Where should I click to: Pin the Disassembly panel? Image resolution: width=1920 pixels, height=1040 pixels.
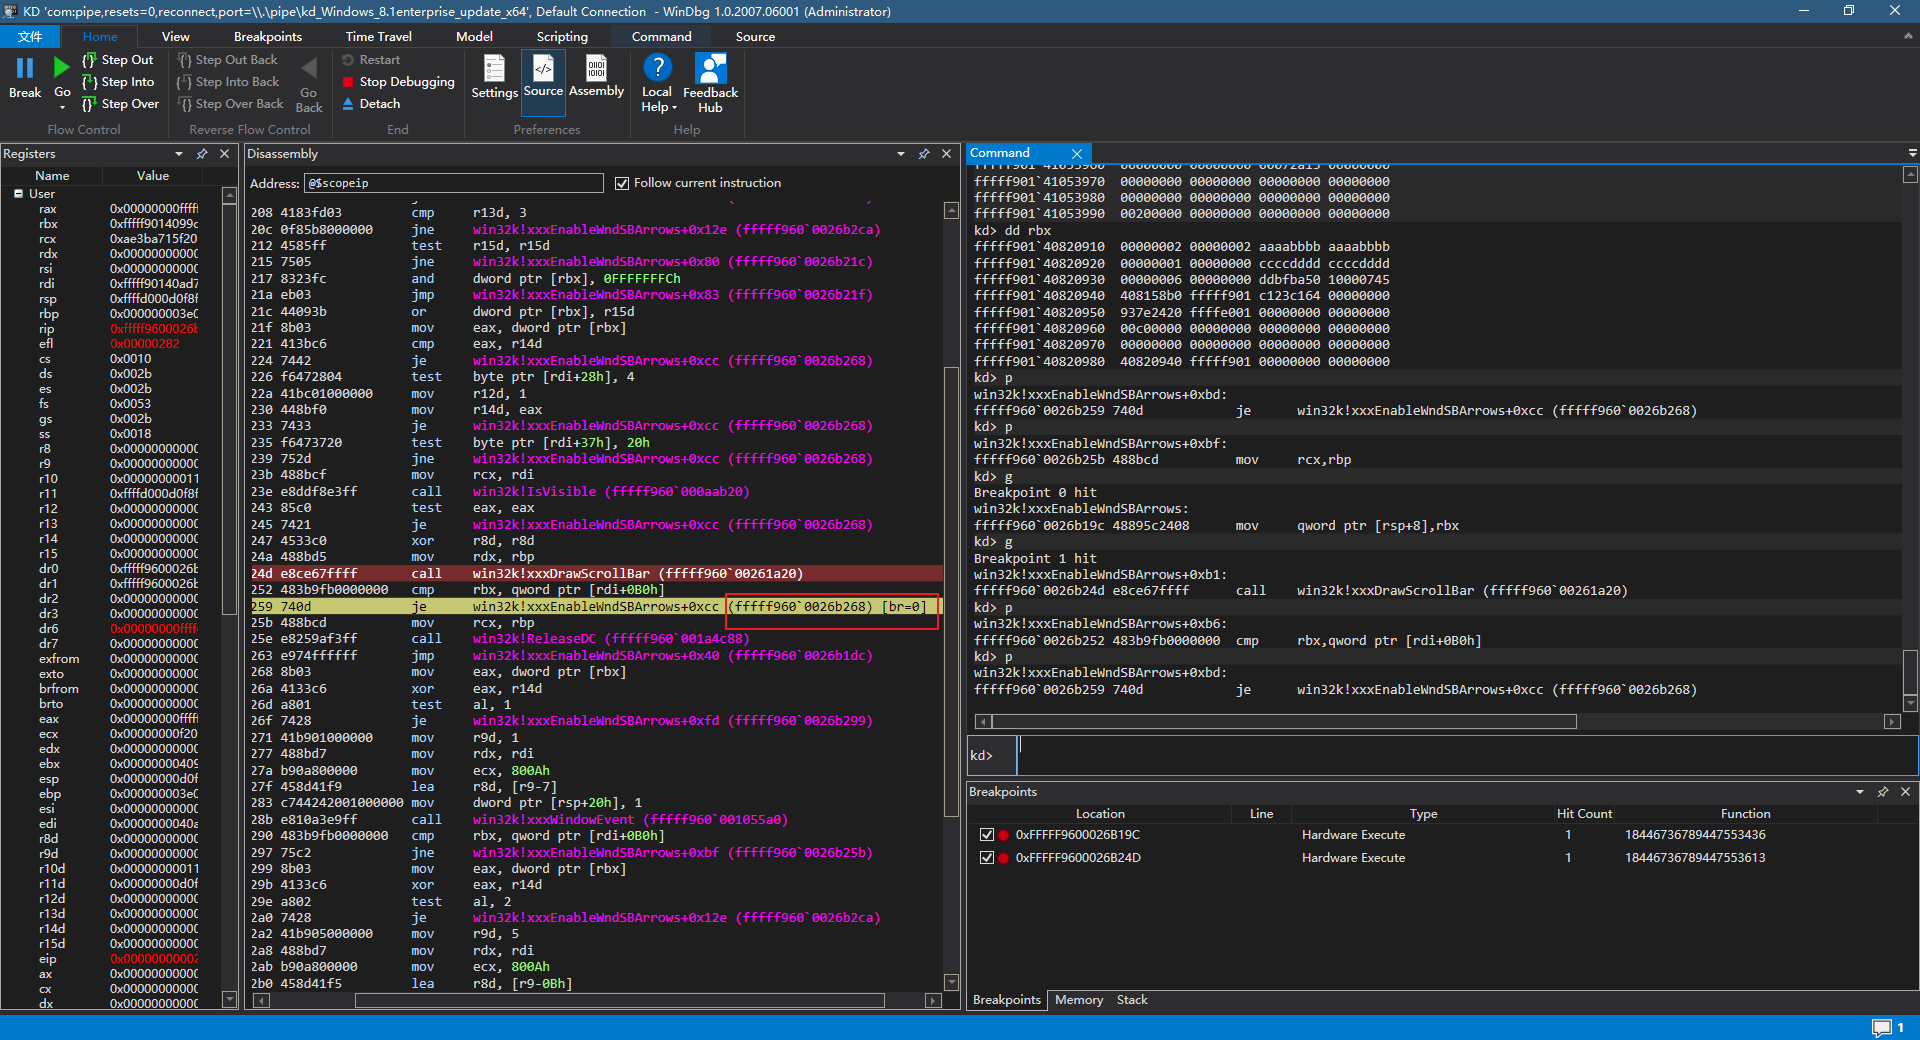[x=924, y=154]
